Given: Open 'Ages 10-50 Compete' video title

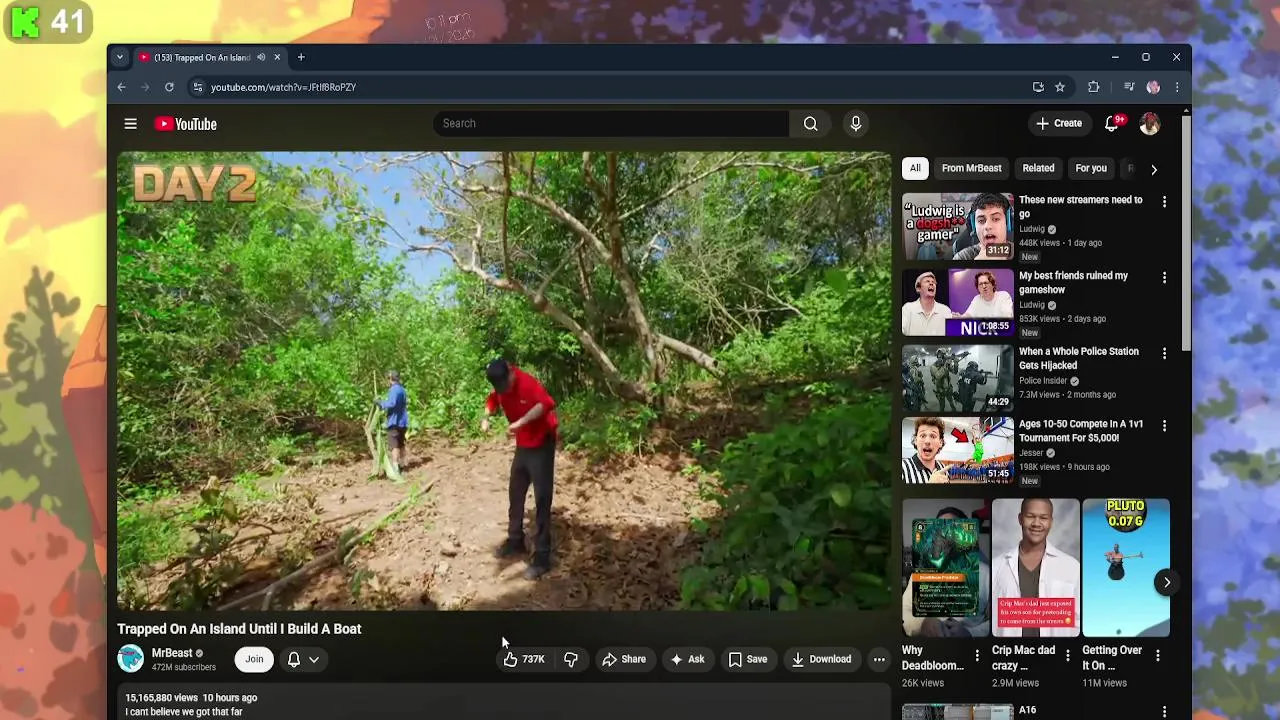Looking at the screenshot, I should click(x=1081, y=430).
